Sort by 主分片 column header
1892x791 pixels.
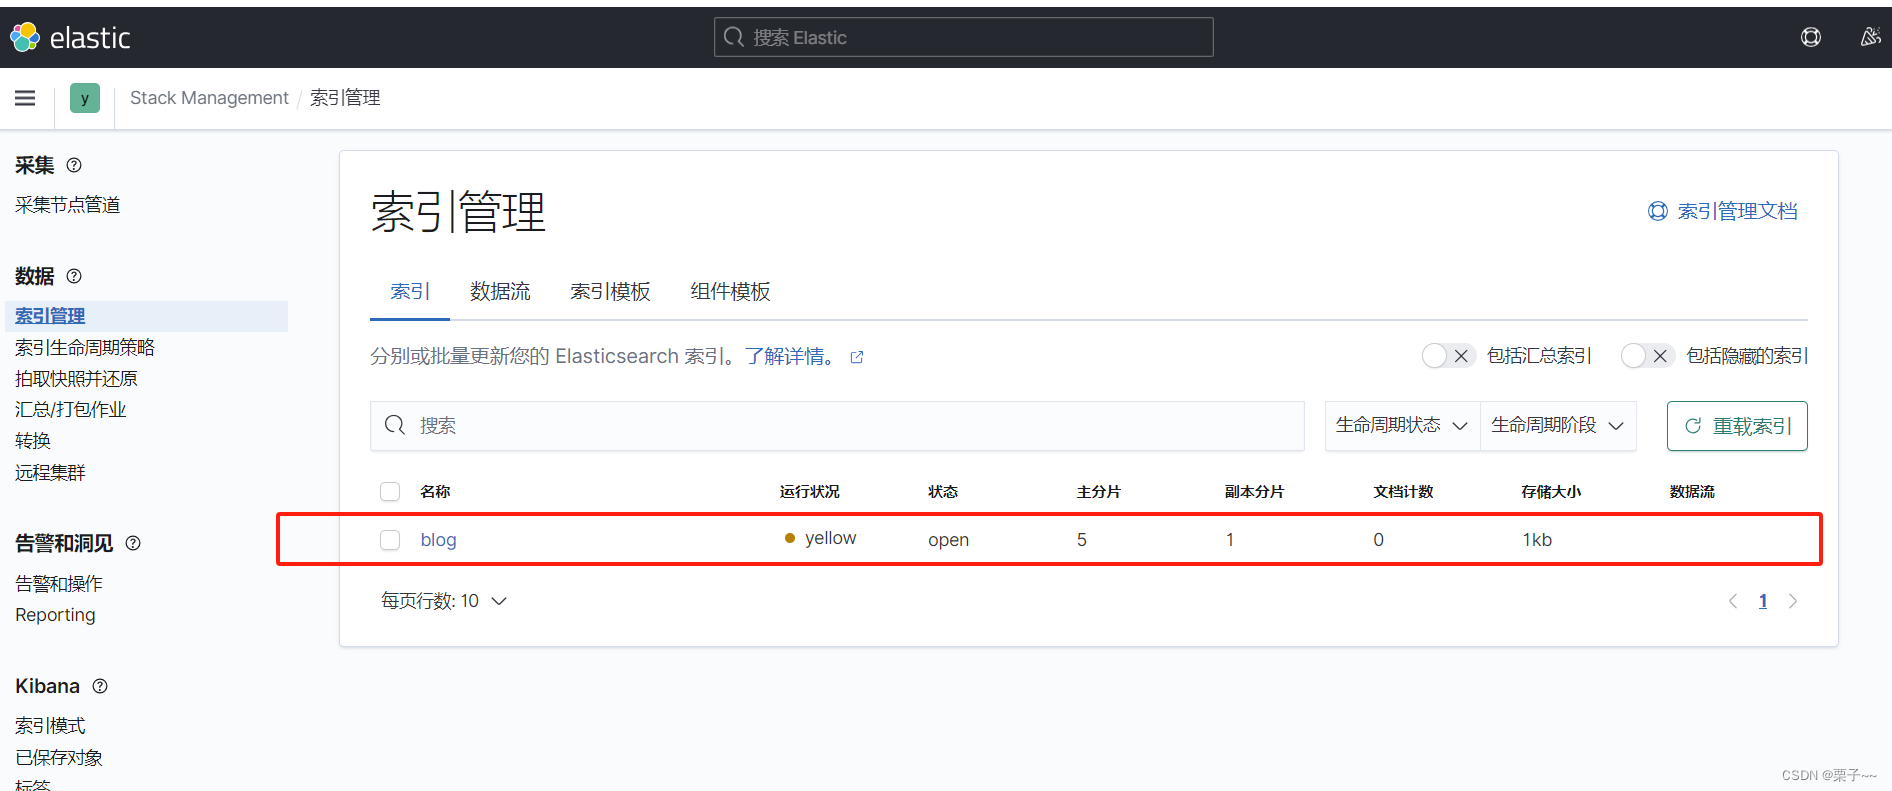[x=1099, y=492]
